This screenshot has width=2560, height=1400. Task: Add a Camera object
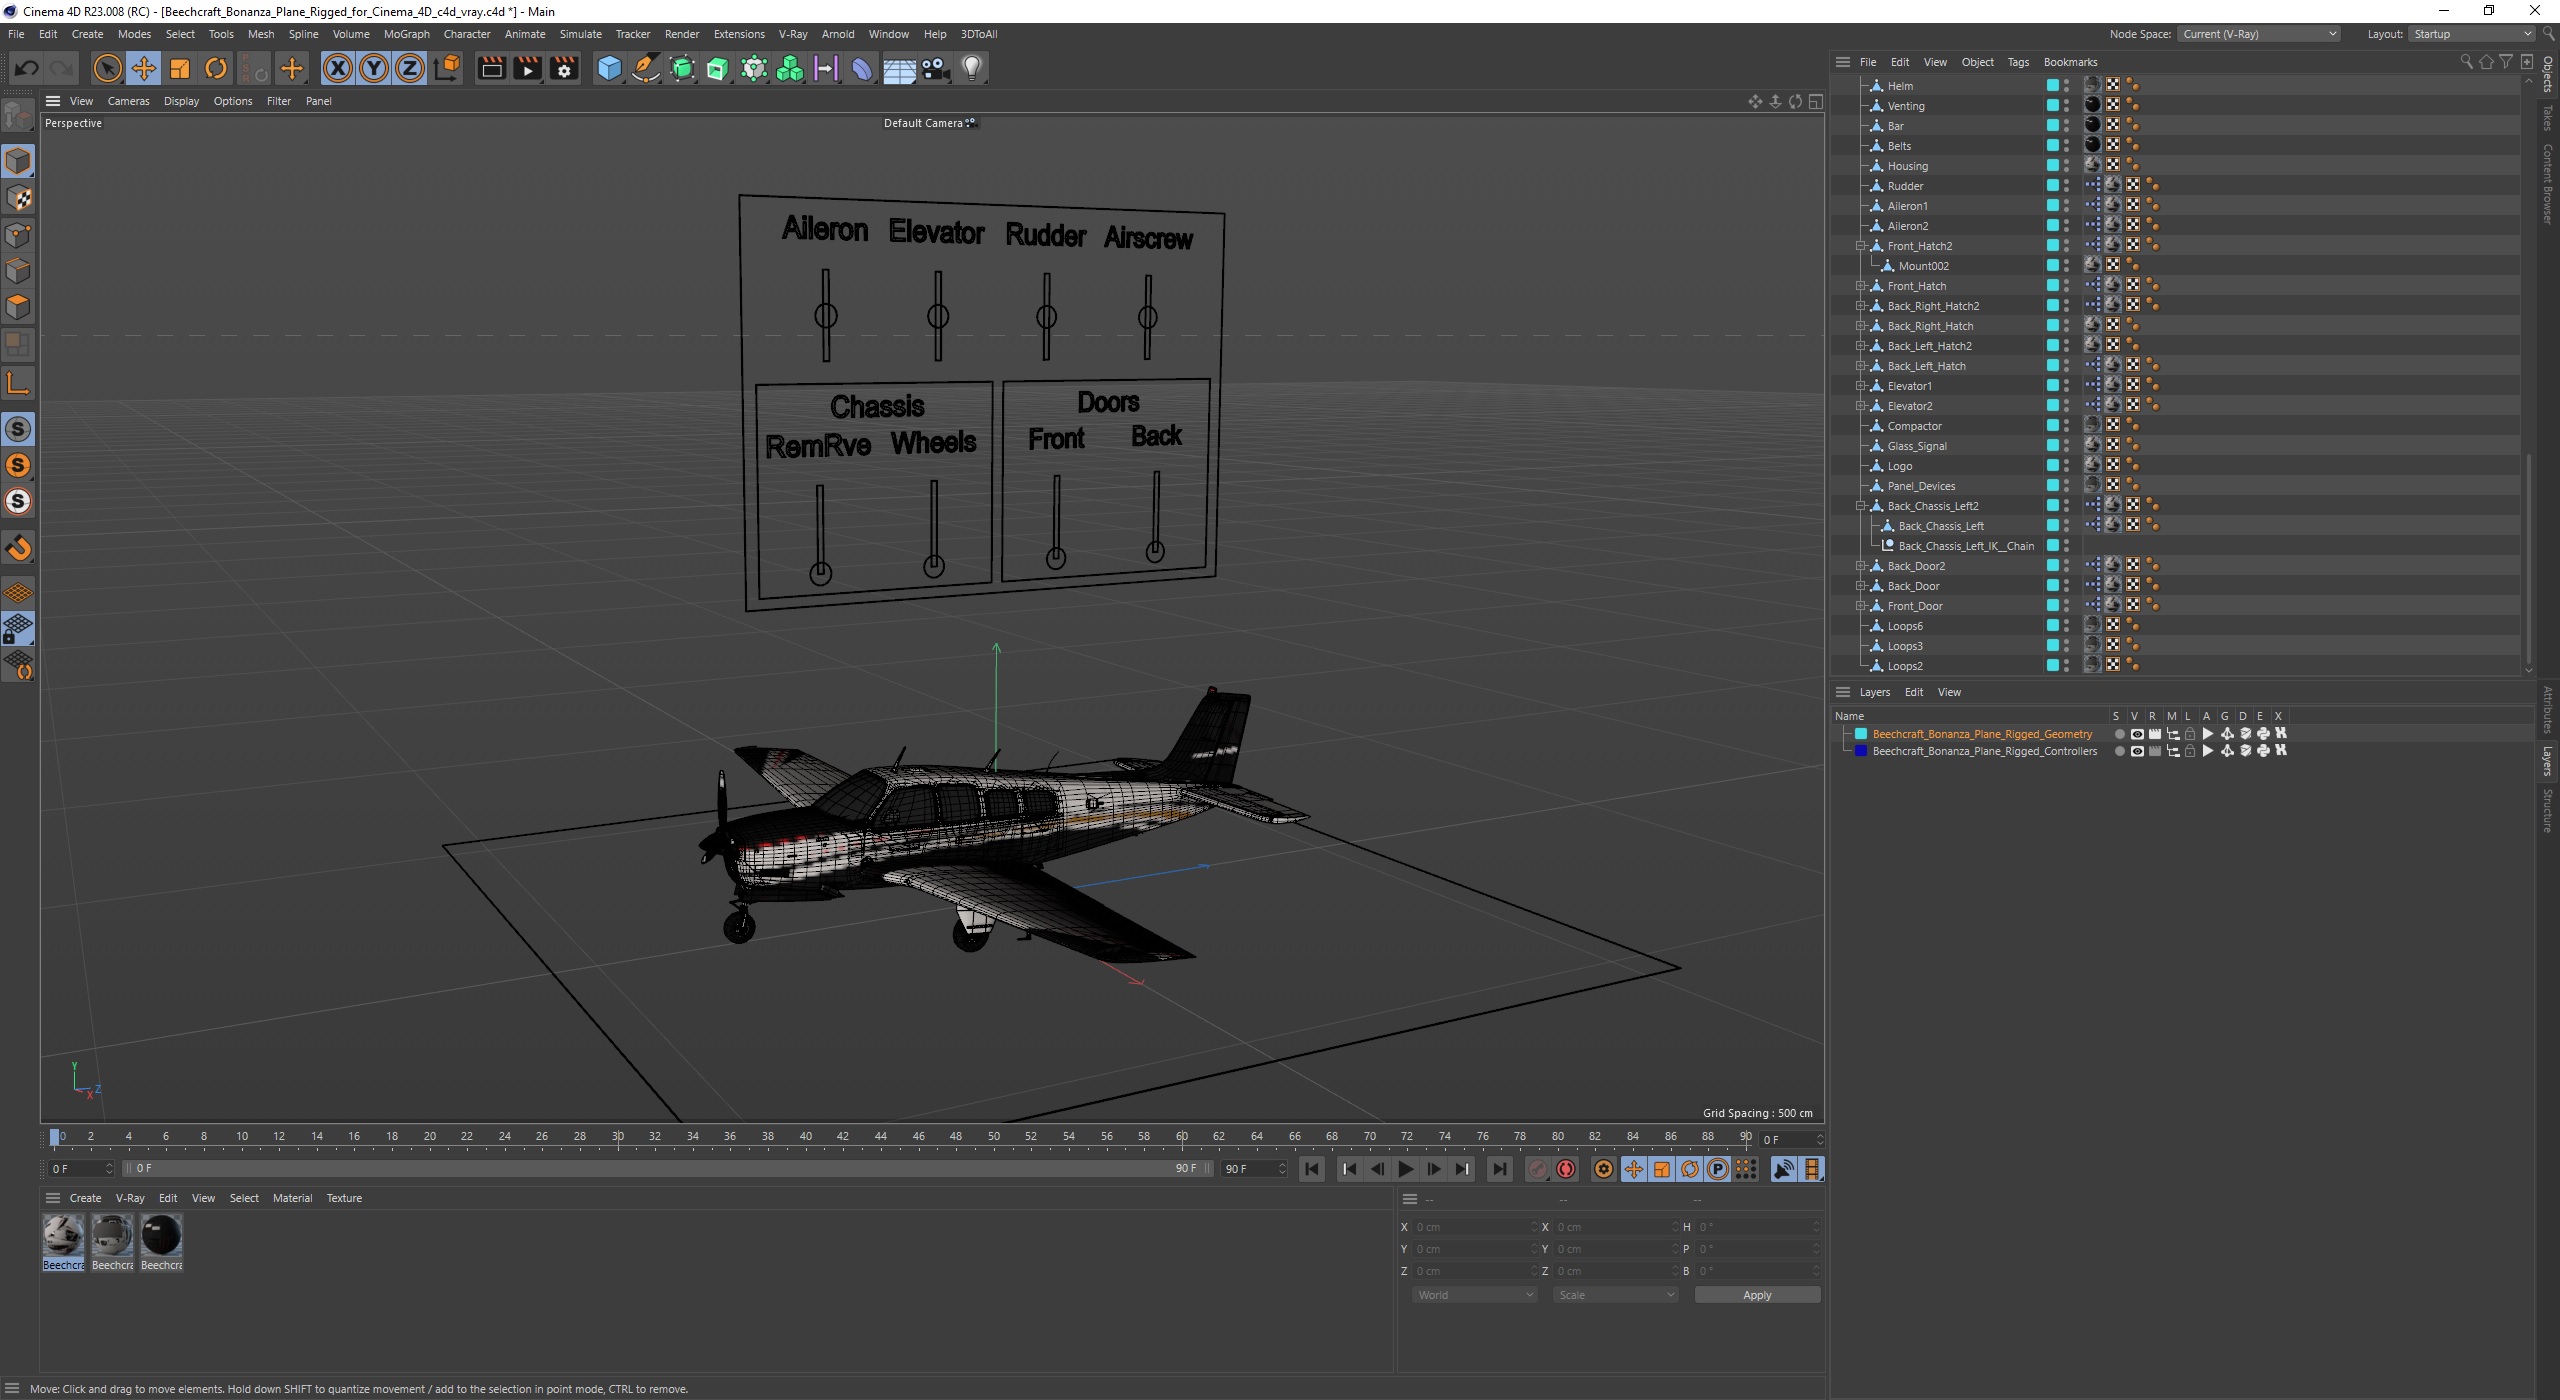click(935, 68)
